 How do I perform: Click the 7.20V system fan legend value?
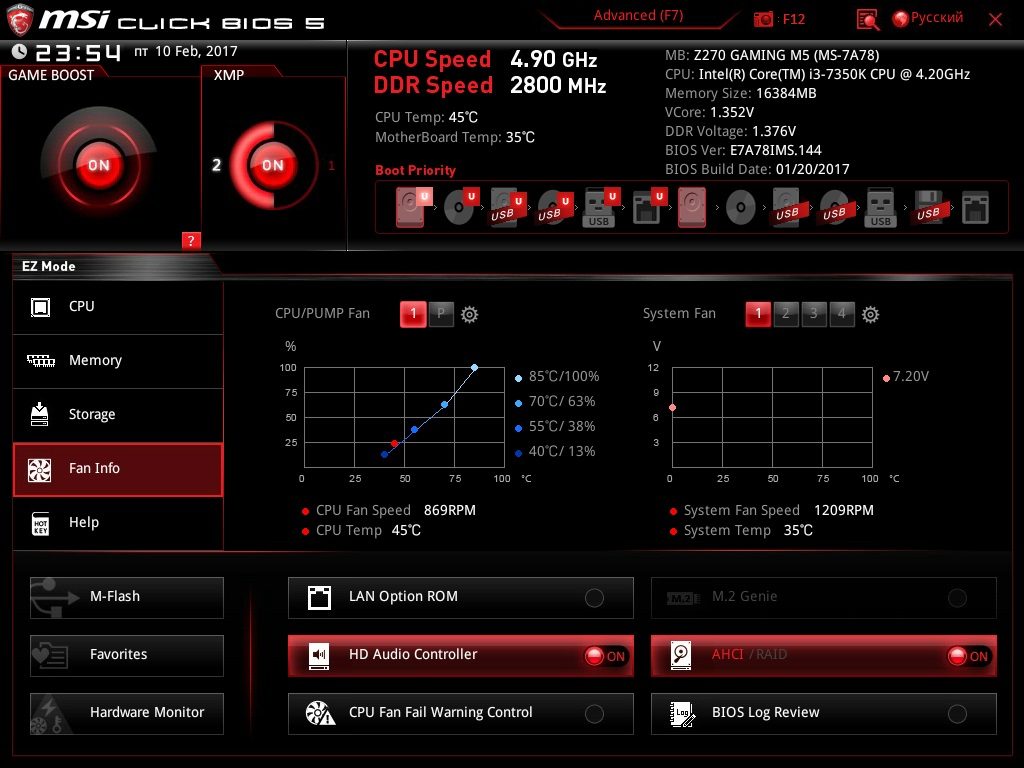910,376
